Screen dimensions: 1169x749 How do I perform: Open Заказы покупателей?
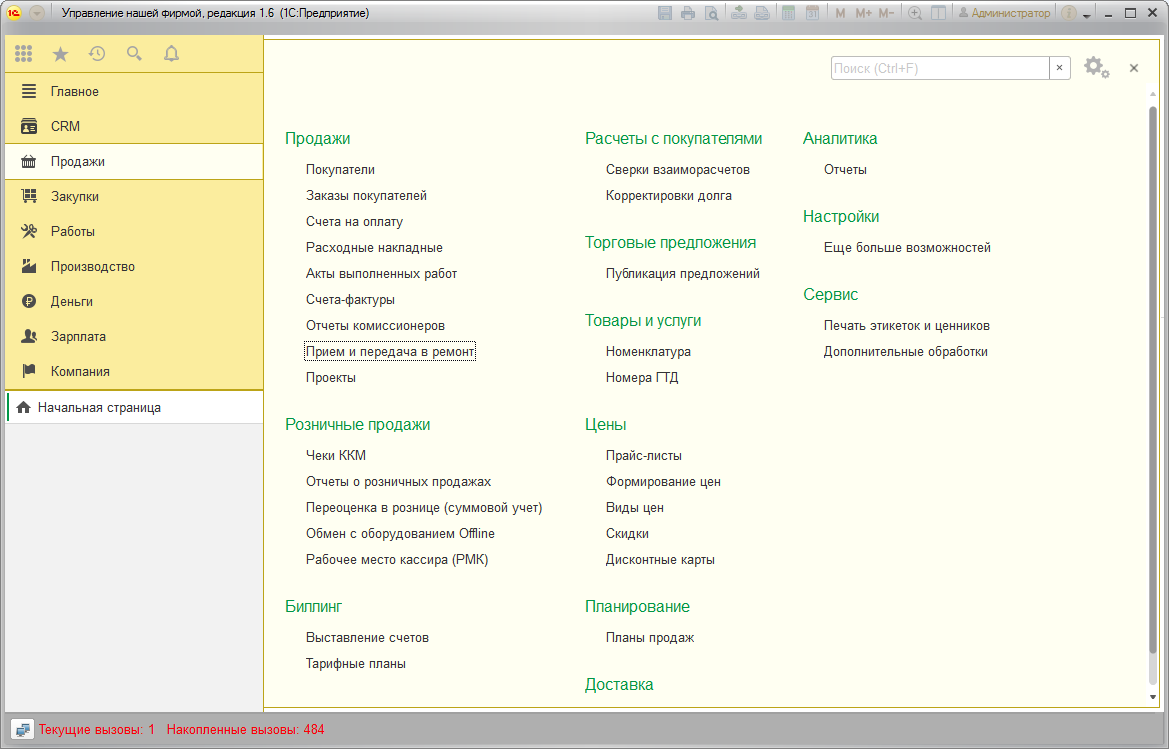pos(366,195)
